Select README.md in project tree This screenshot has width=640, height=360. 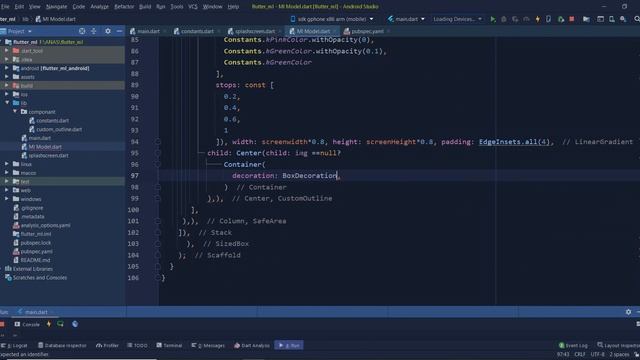coord(35,260)
